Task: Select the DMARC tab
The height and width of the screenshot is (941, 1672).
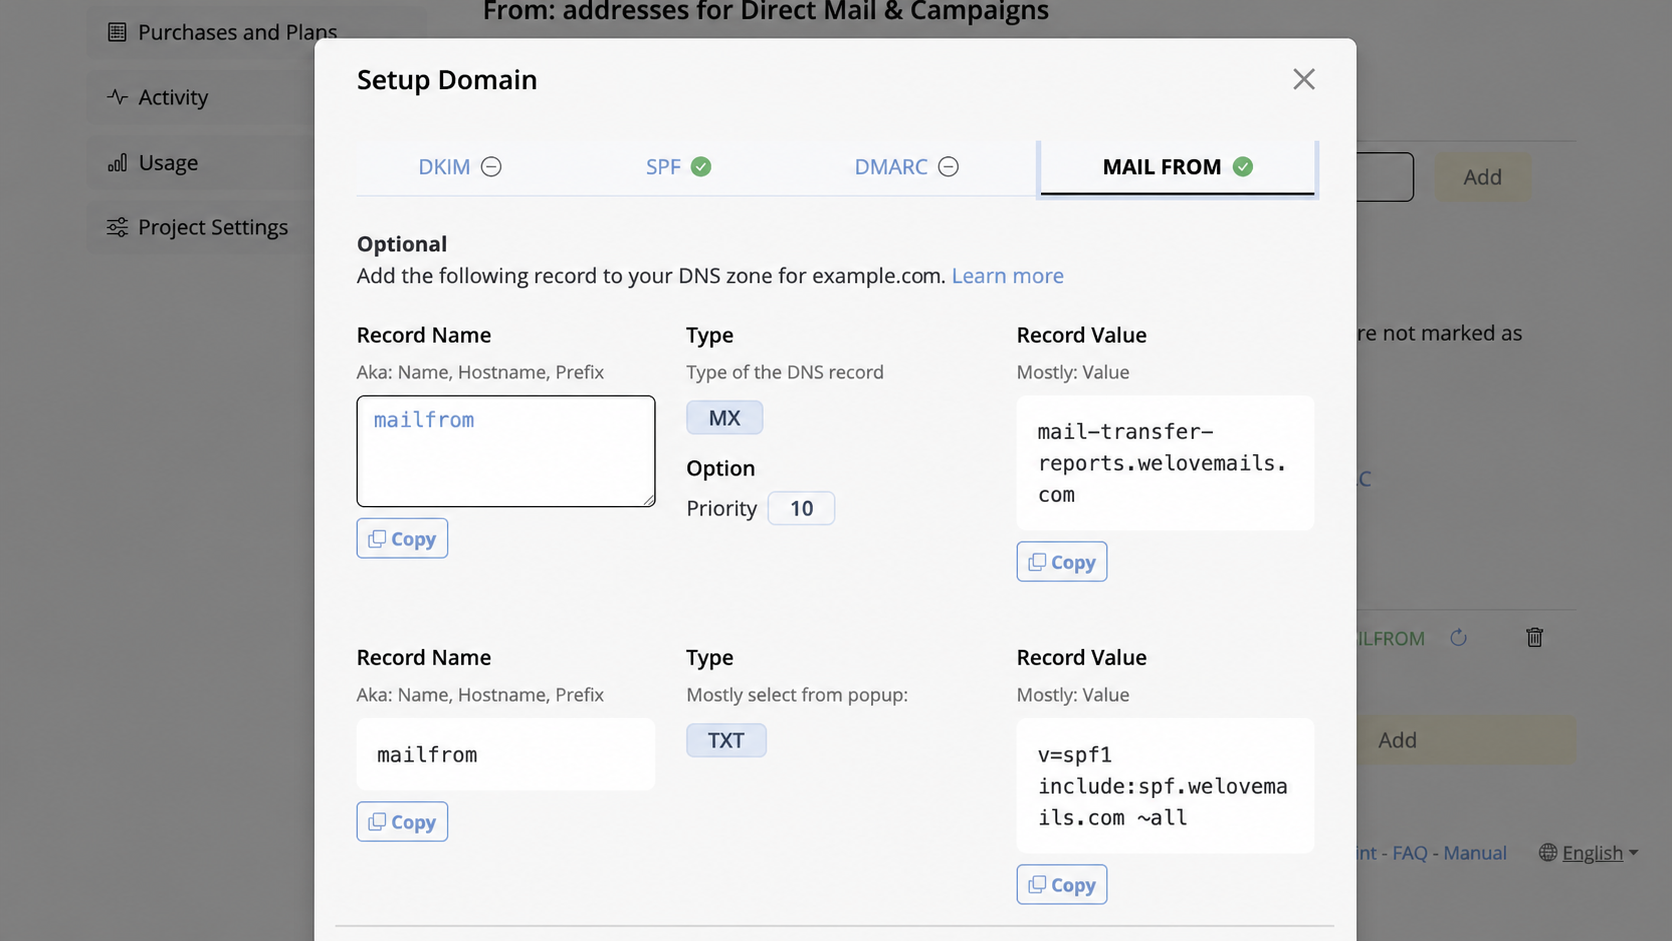Action: click(906, 167)
